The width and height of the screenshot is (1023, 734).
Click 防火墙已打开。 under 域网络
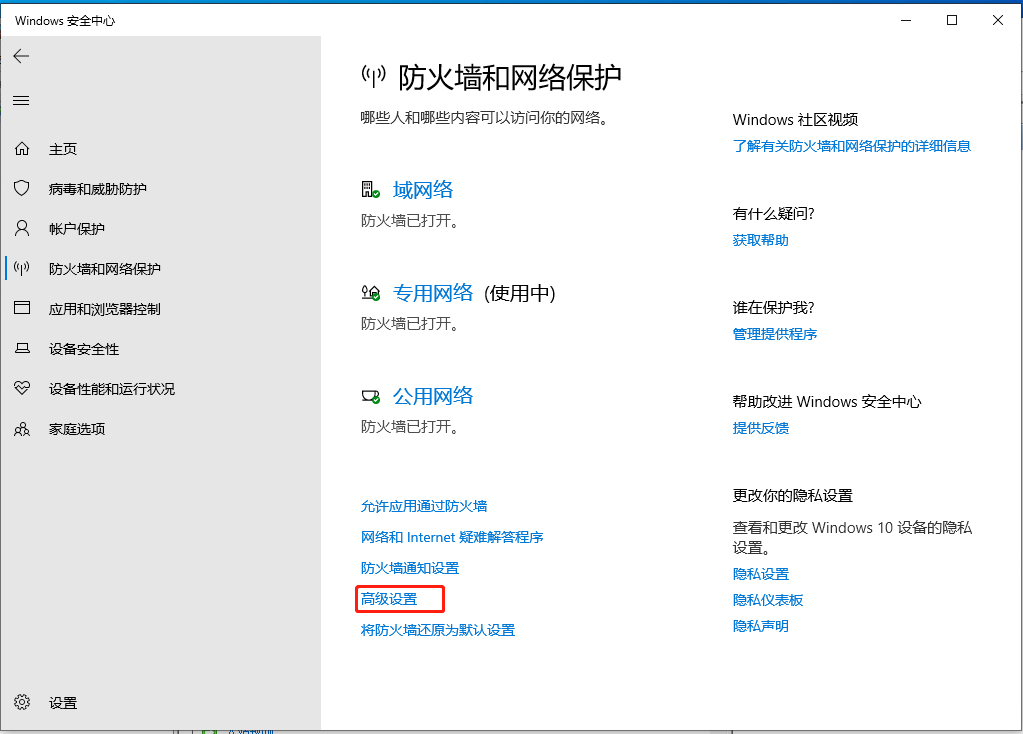[x=410, y=221]
